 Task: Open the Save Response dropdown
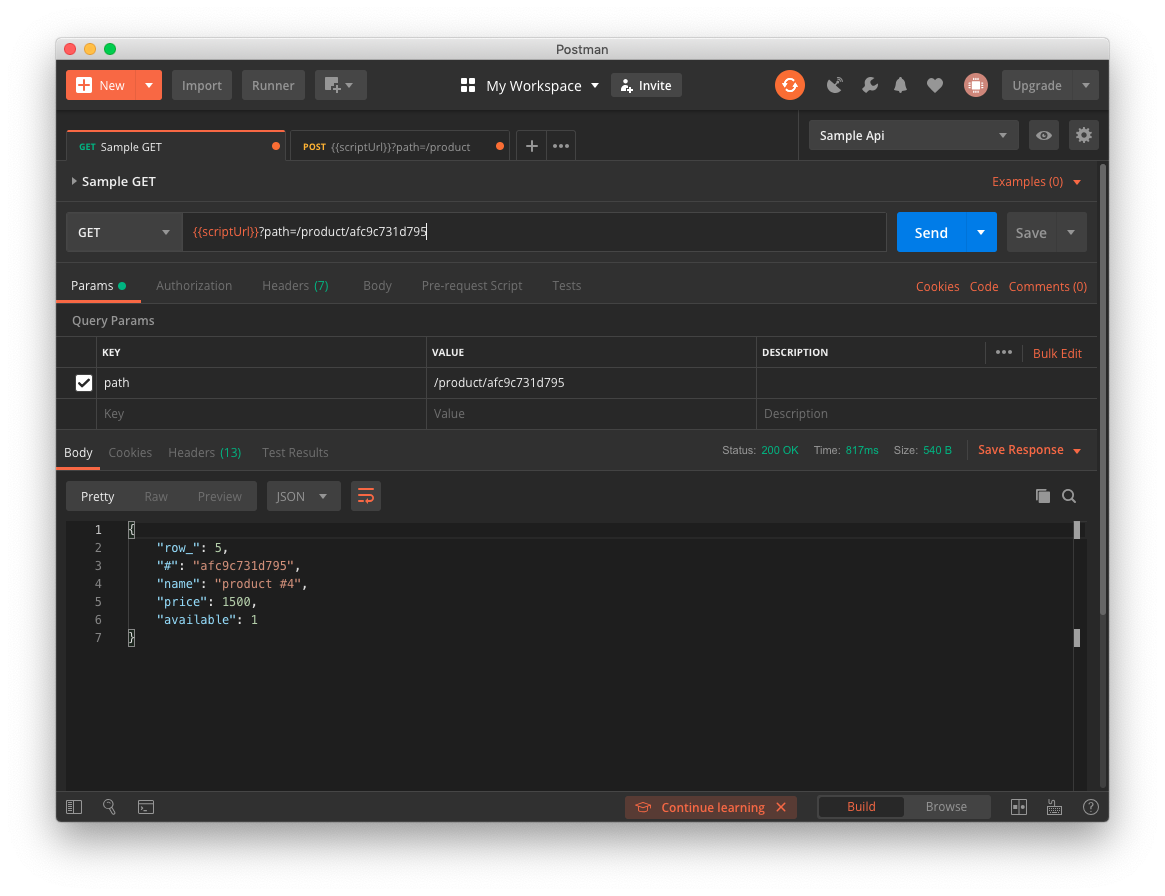[1029, 450]
